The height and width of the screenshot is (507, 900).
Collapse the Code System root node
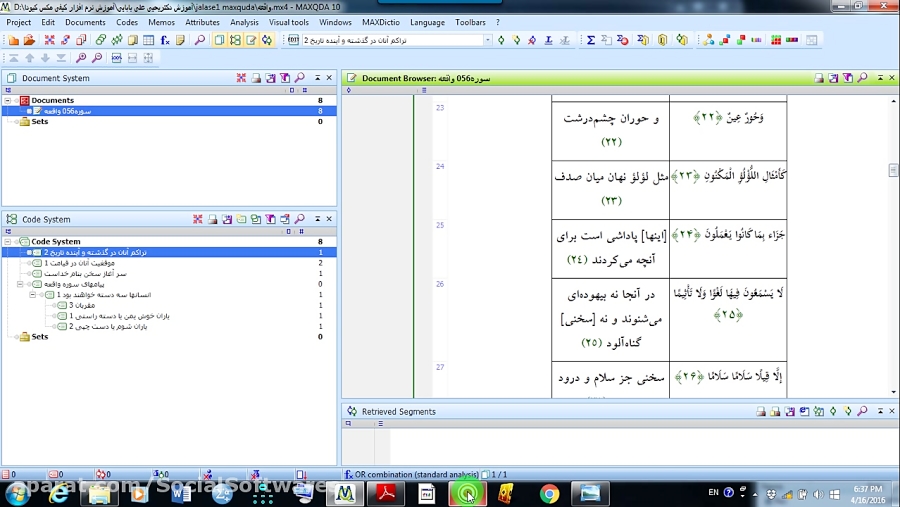(8, 242)
